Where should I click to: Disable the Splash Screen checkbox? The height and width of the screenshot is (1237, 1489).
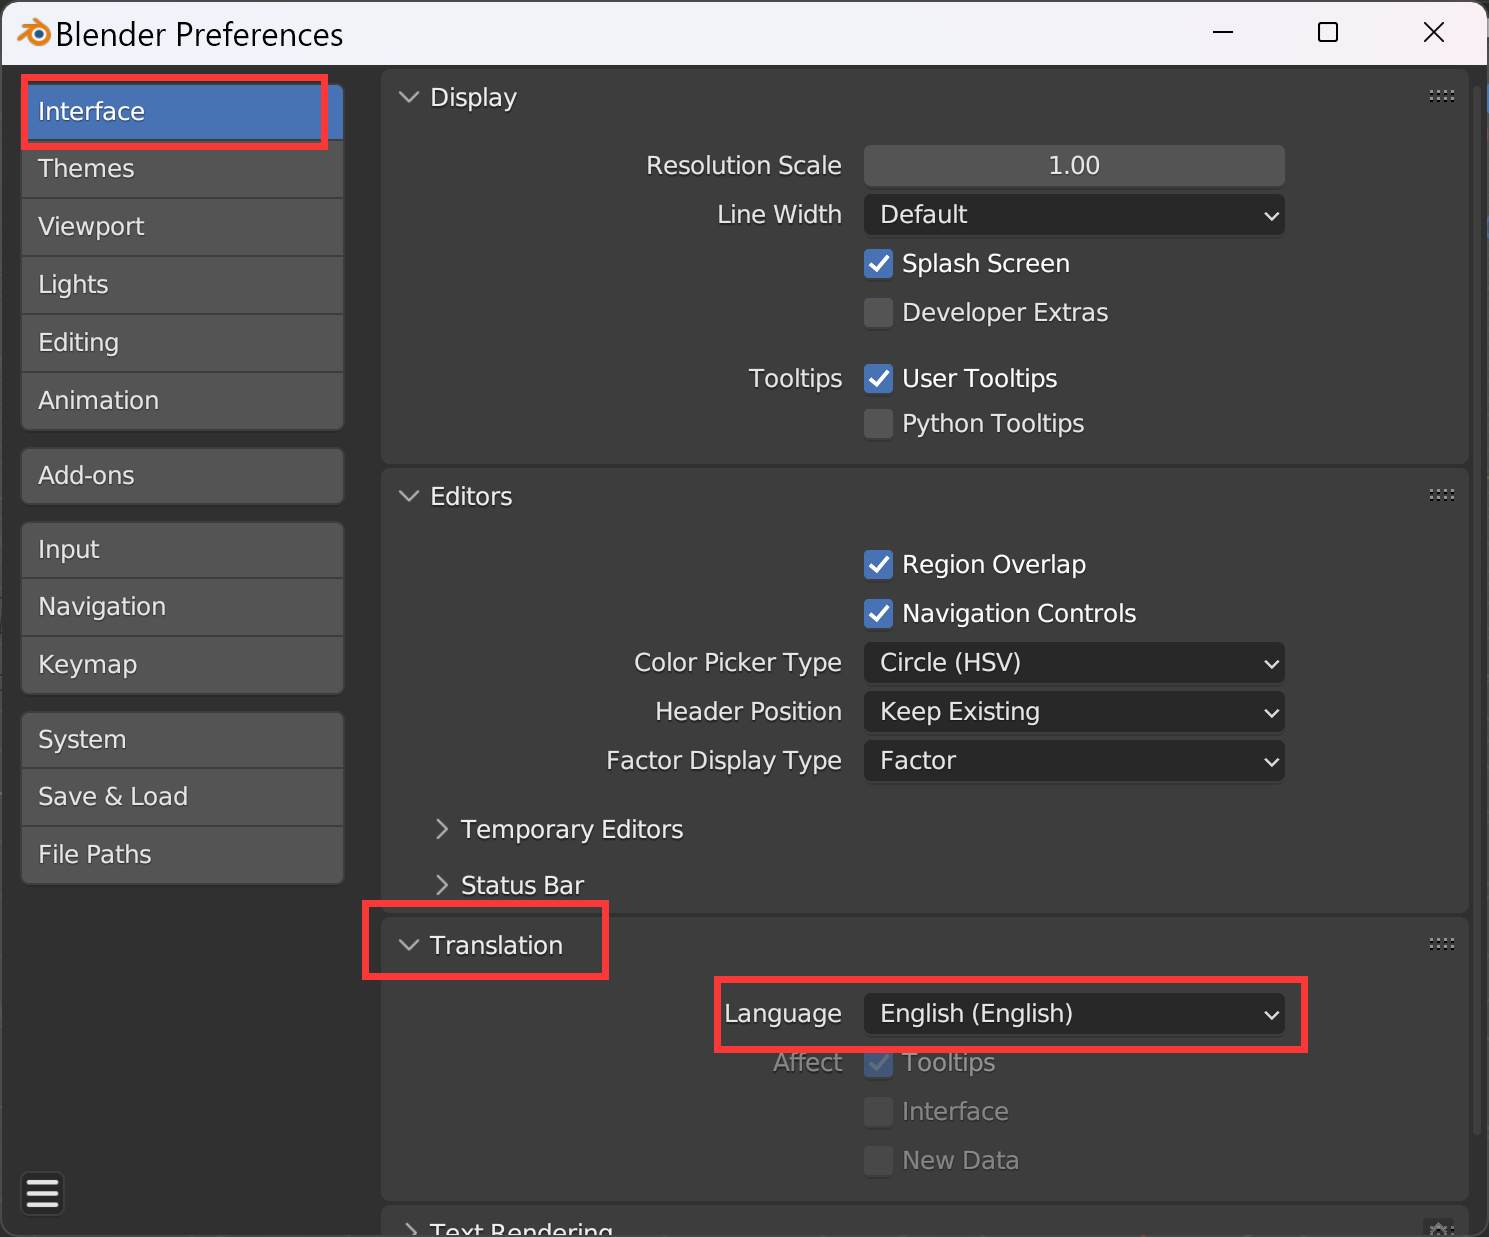878,264
